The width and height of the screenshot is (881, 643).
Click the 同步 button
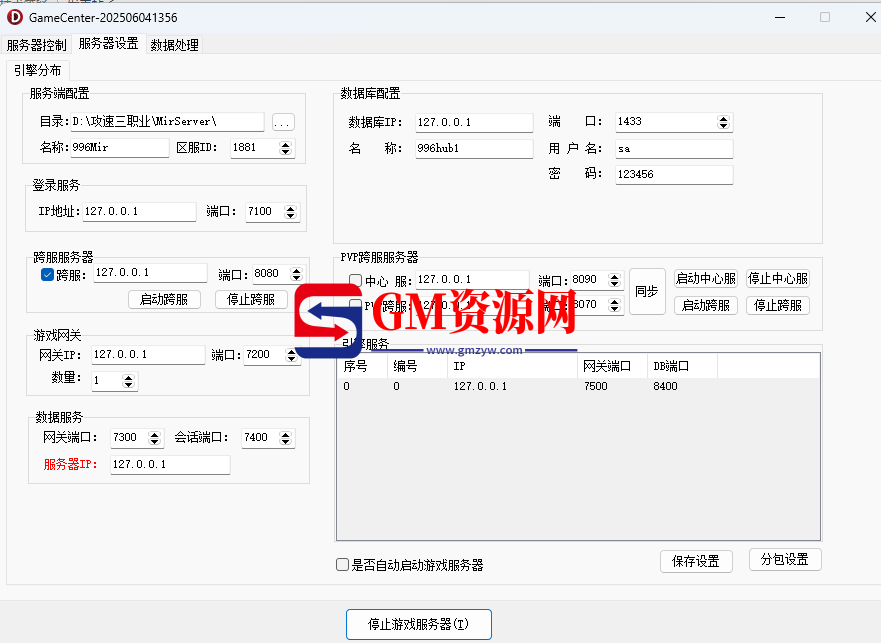(x=647, y=291)
